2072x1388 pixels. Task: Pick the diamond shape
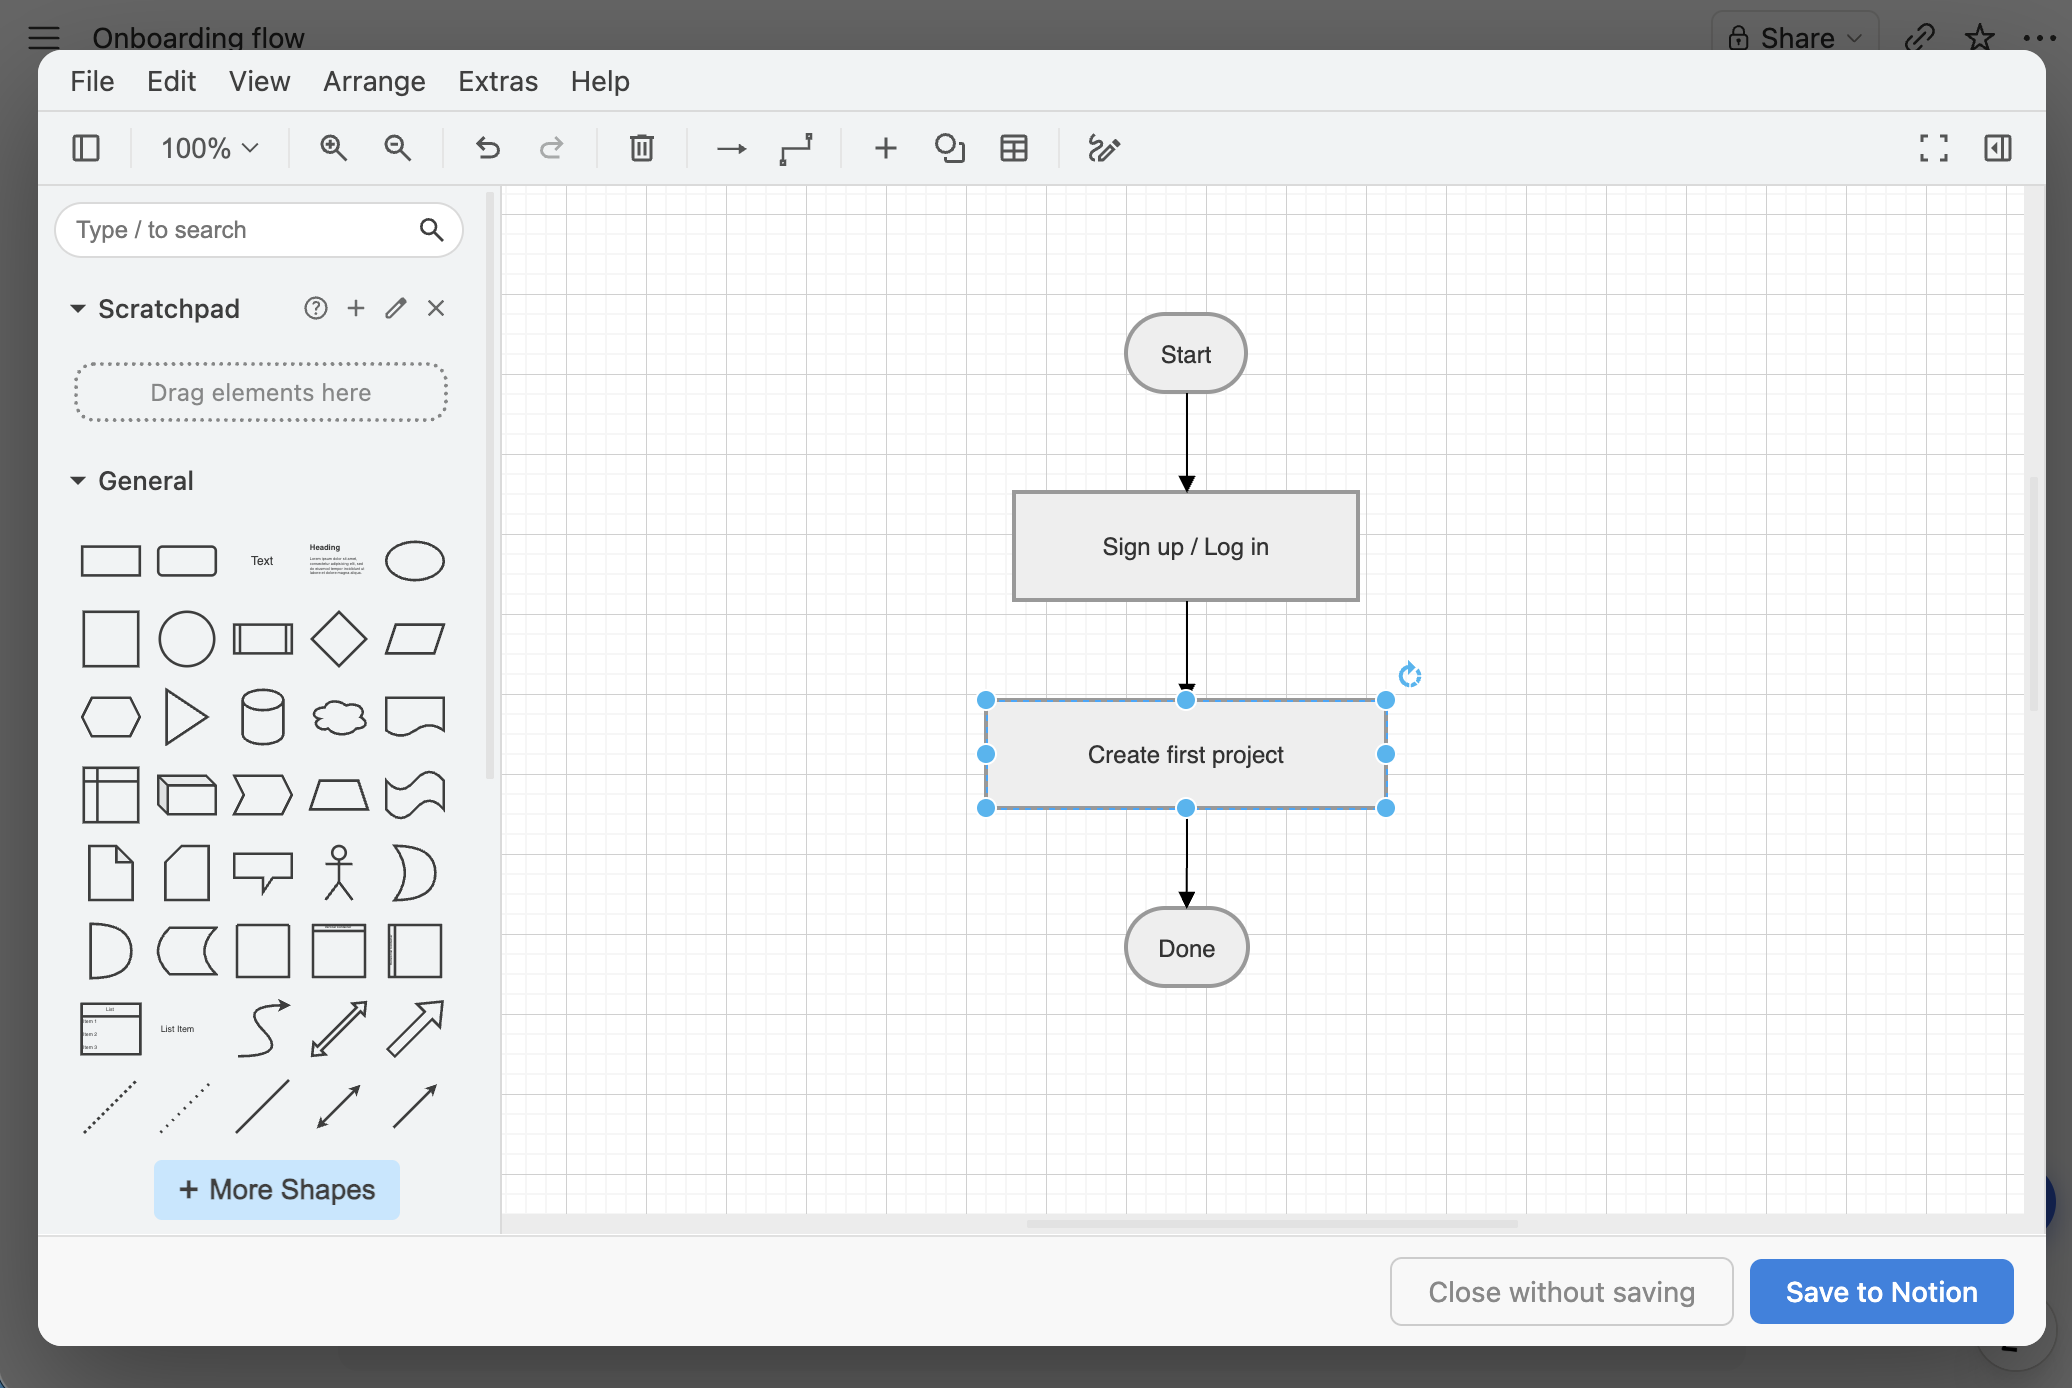click(339, 639)
